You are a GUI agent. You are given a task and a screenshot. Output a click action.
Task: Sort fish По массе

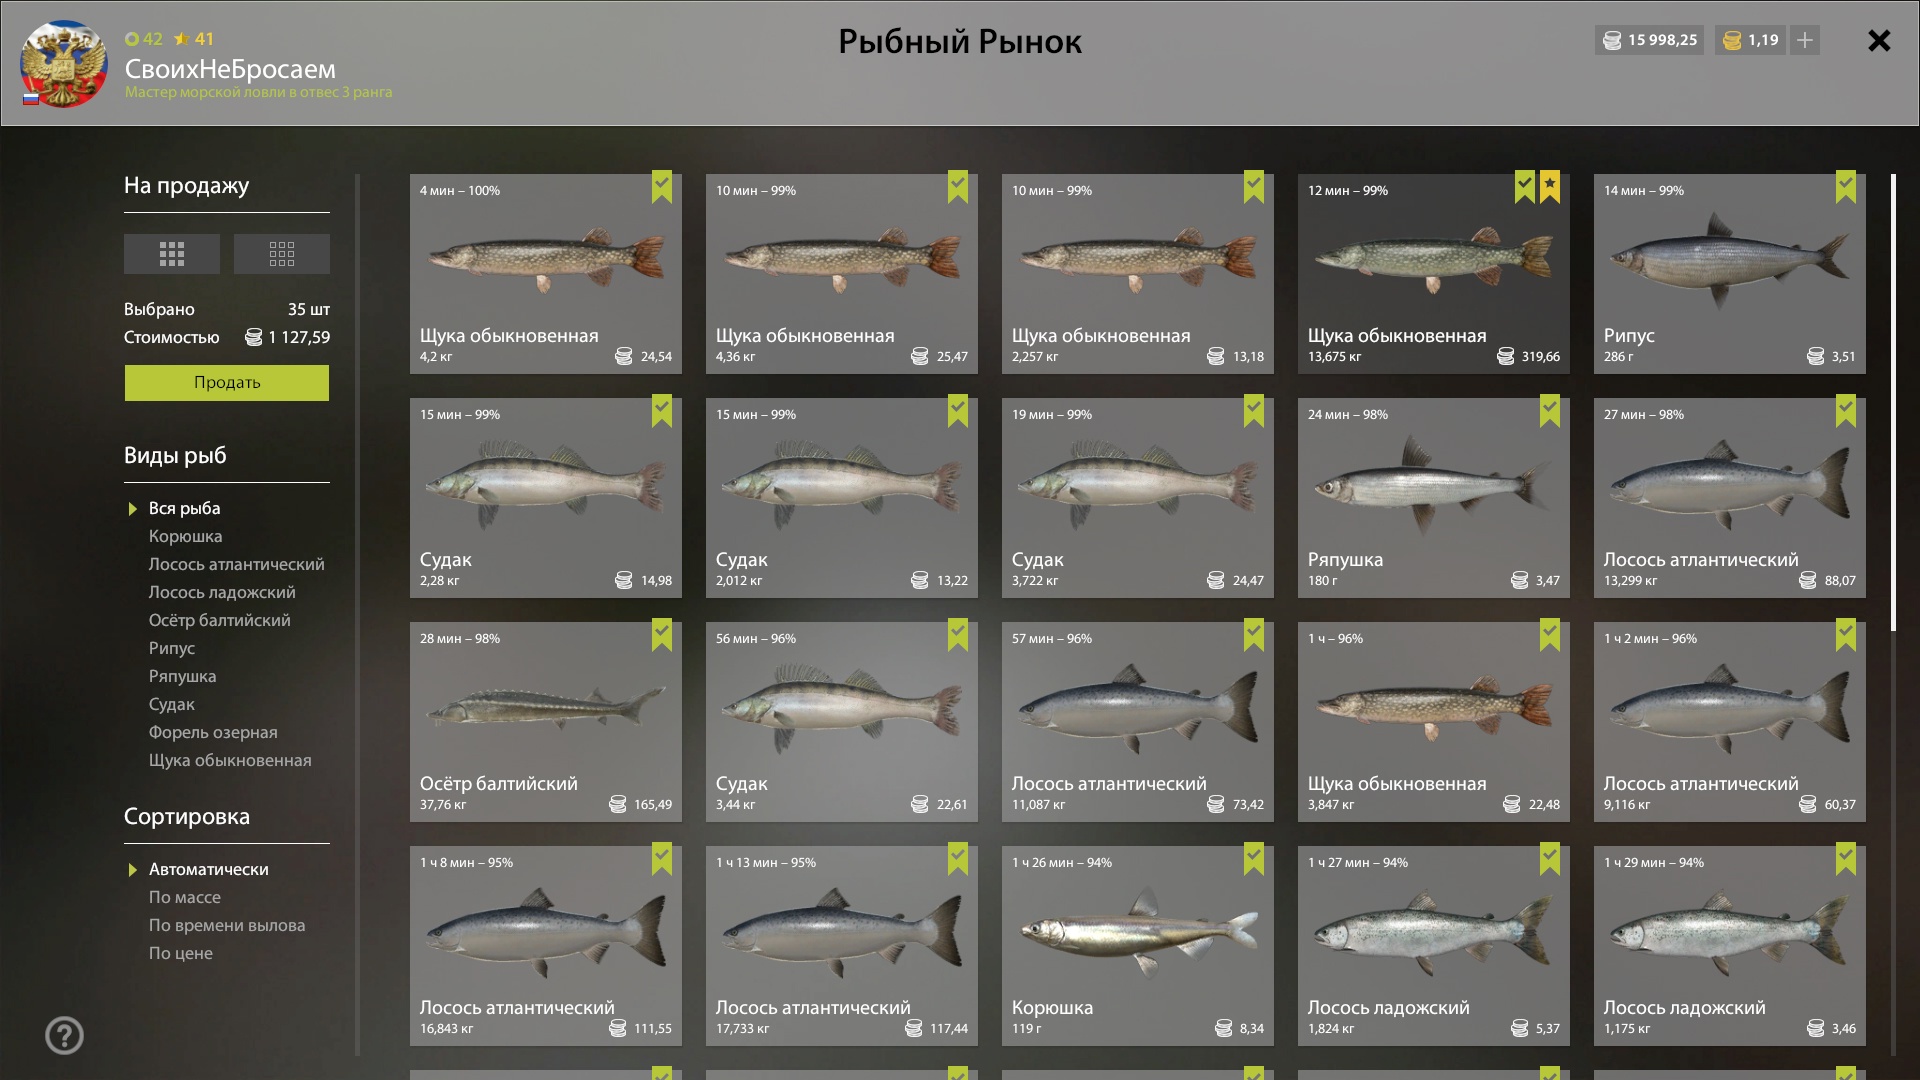point(185,897)
